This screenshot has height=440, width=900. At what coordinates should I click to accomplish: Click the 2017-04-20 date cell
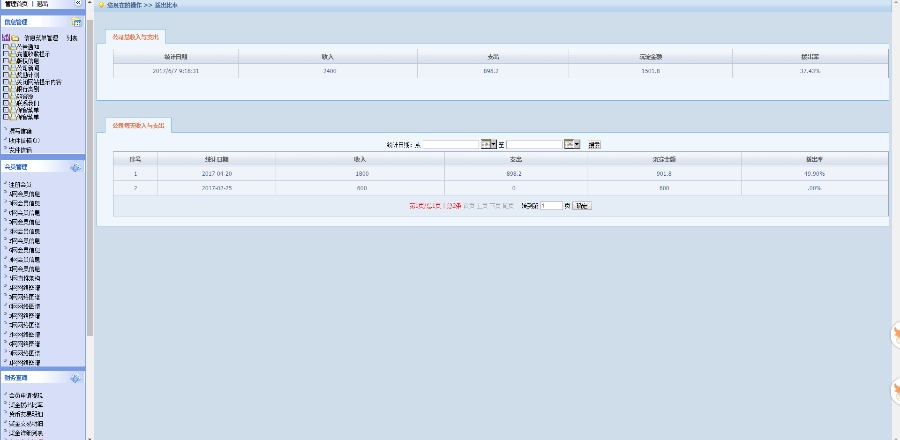click(216, 173)
